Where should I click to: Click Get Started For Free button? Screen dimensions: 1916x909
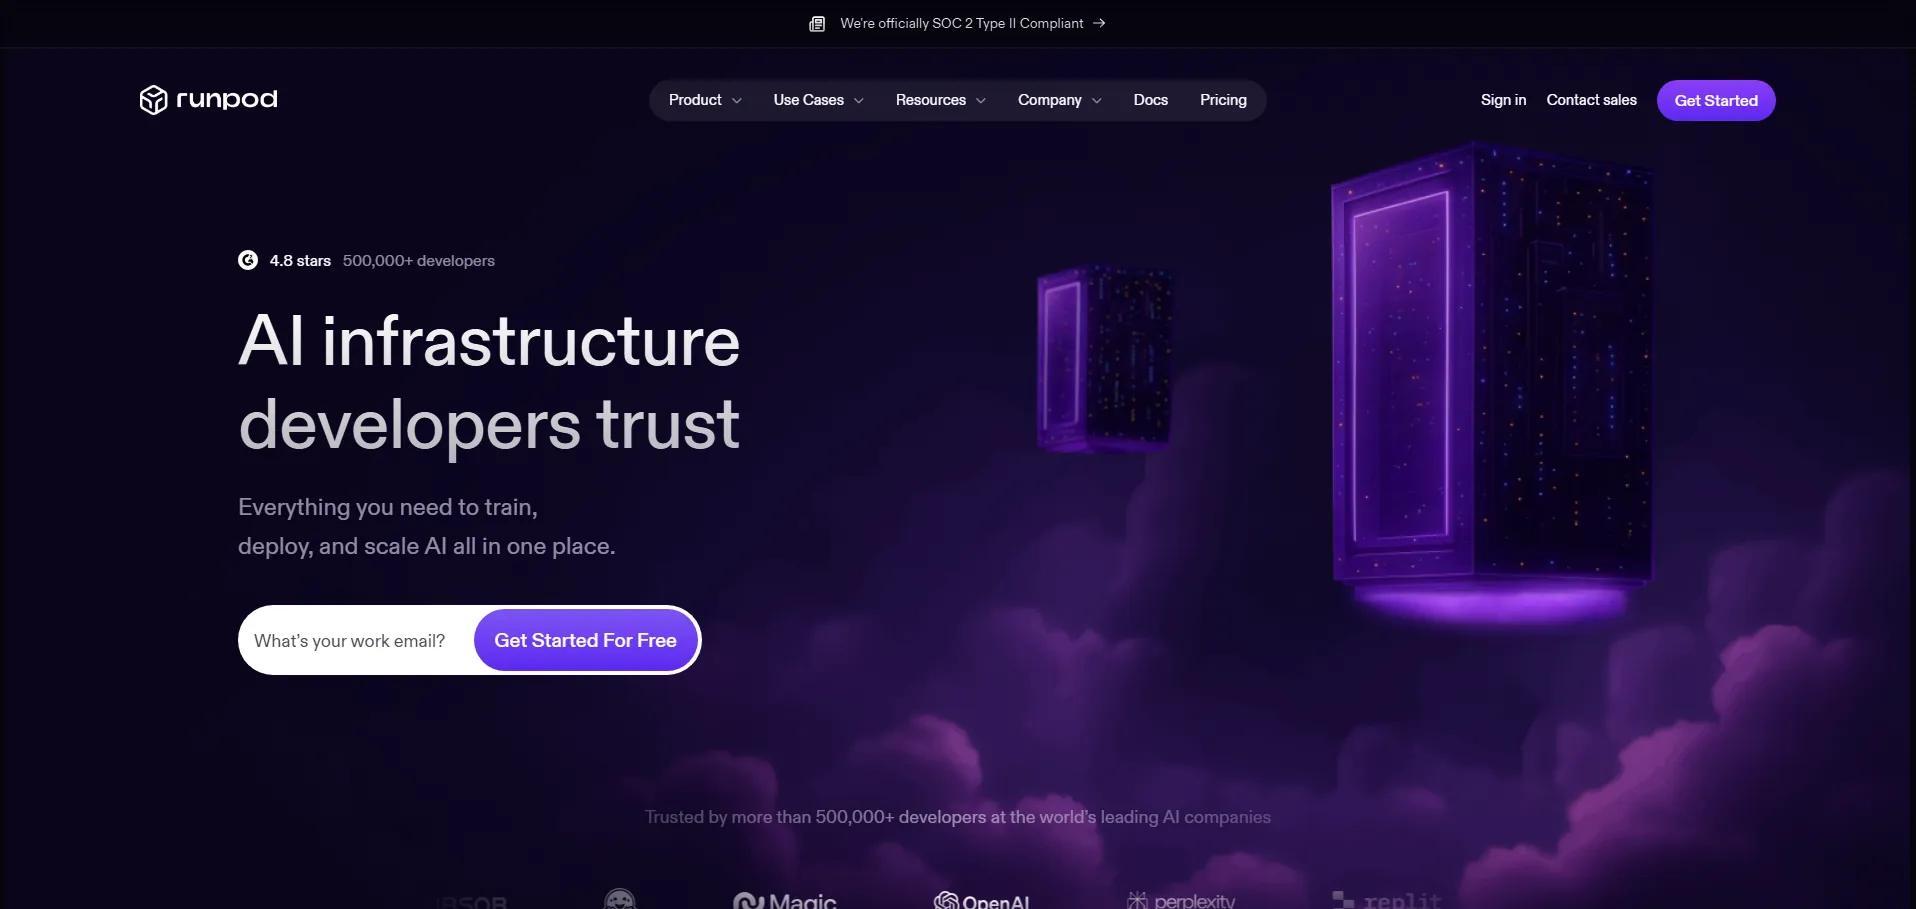(x=585, y=640)
